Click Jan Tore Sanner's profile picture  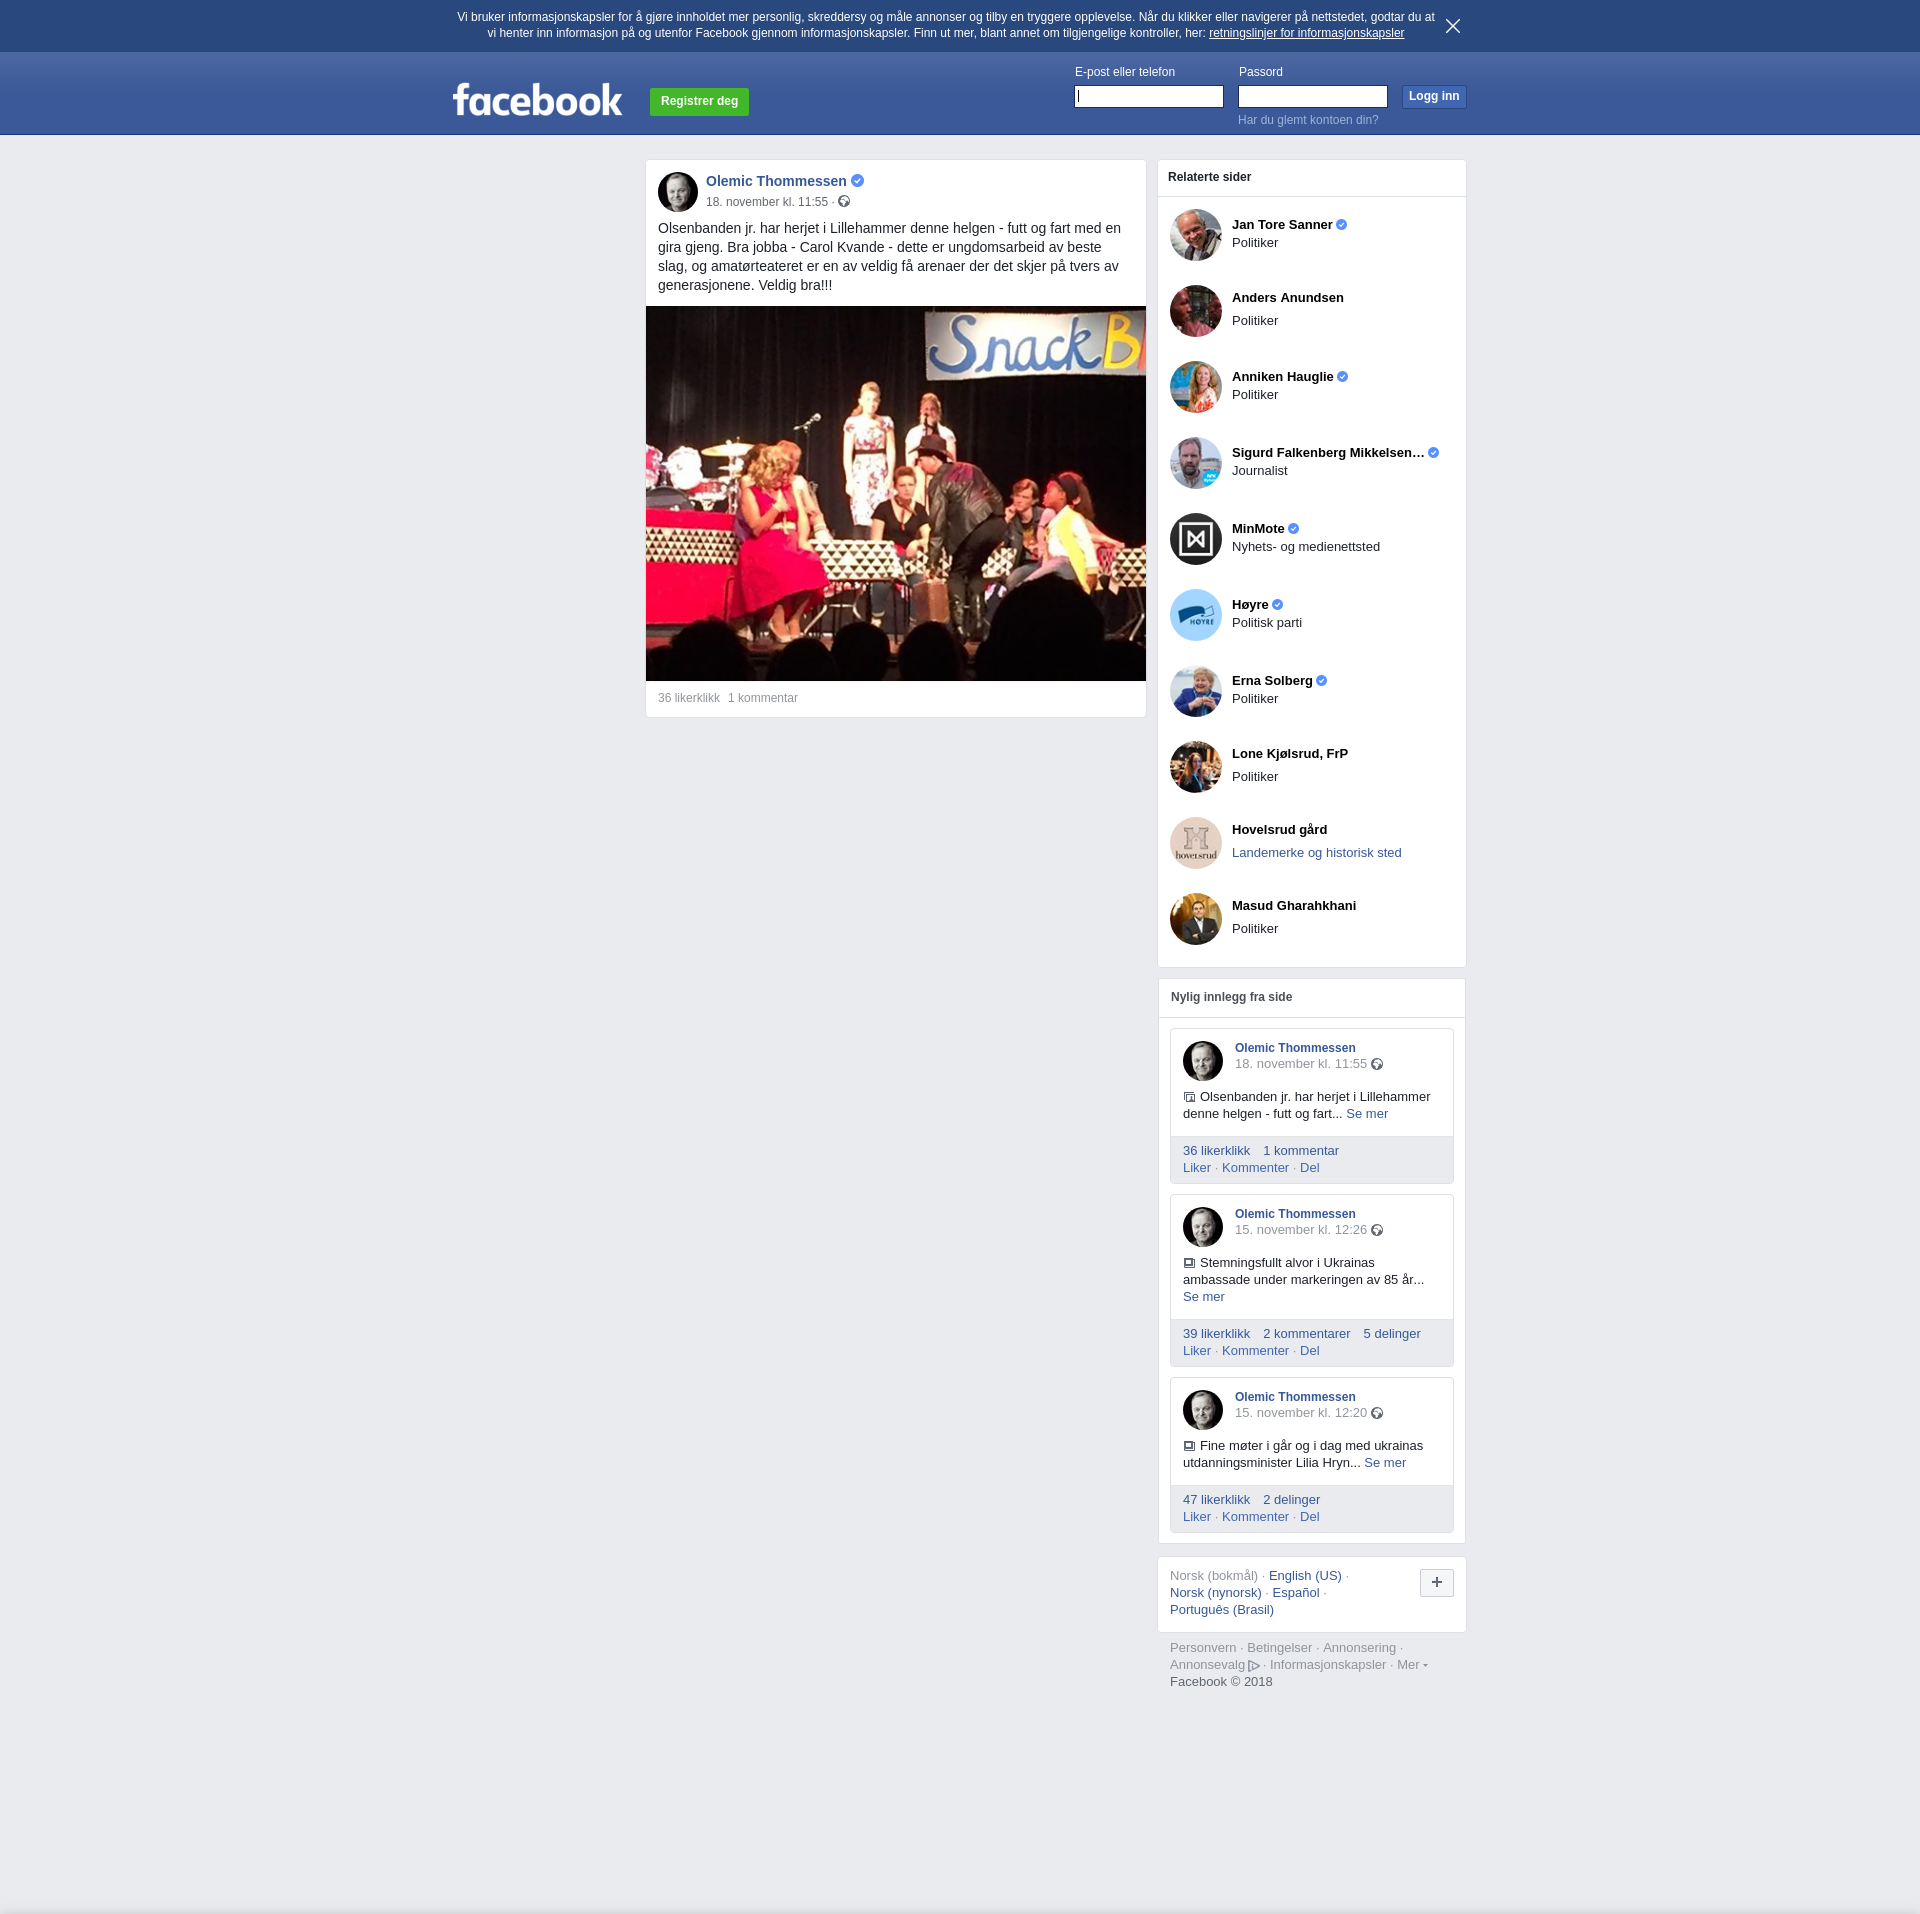click(1195, 235)
